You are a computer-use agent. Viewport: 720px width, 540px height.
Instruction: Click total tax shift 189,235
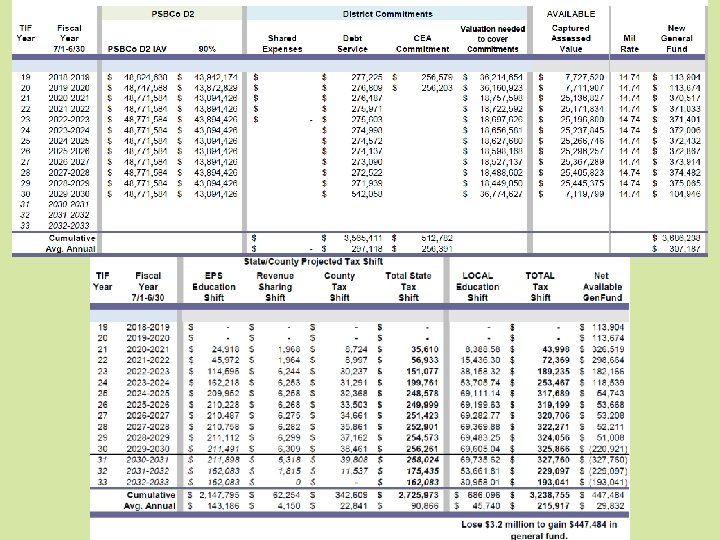point(553,371)
